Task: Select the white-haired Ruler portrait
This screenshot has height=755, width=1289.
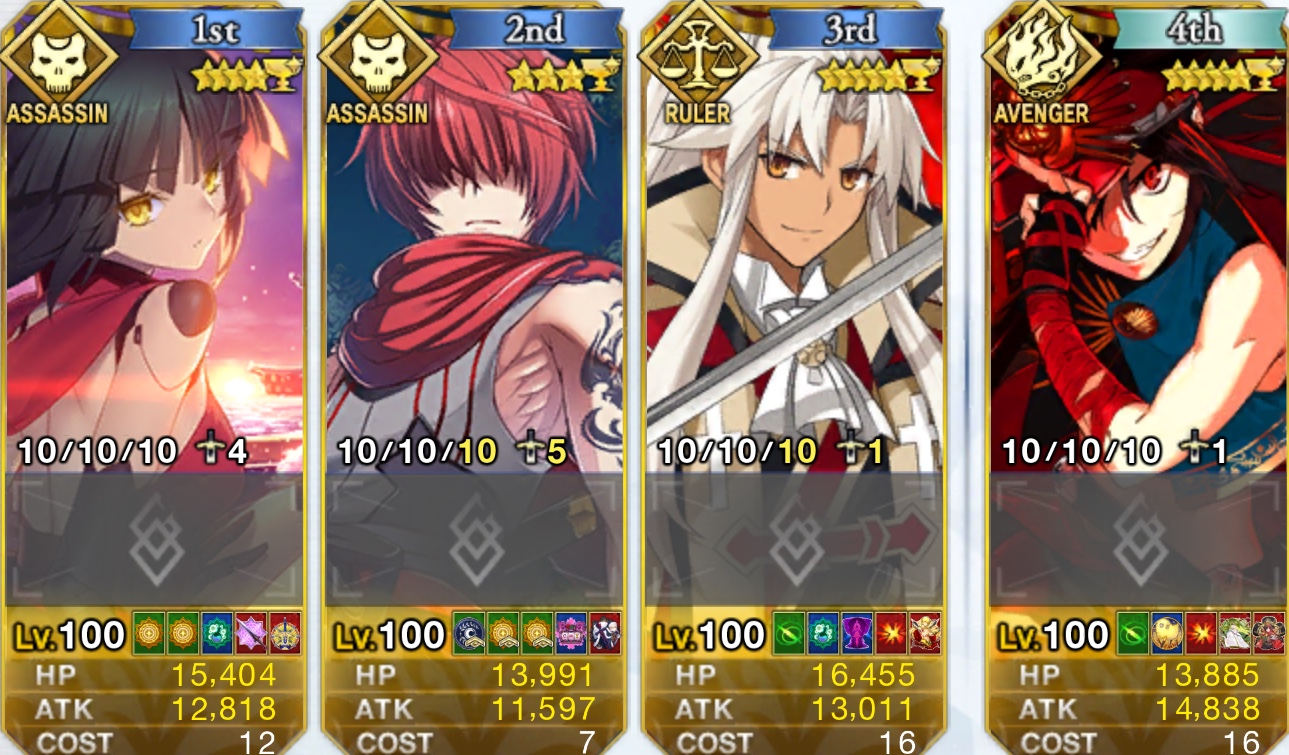Action: (795, 270)
